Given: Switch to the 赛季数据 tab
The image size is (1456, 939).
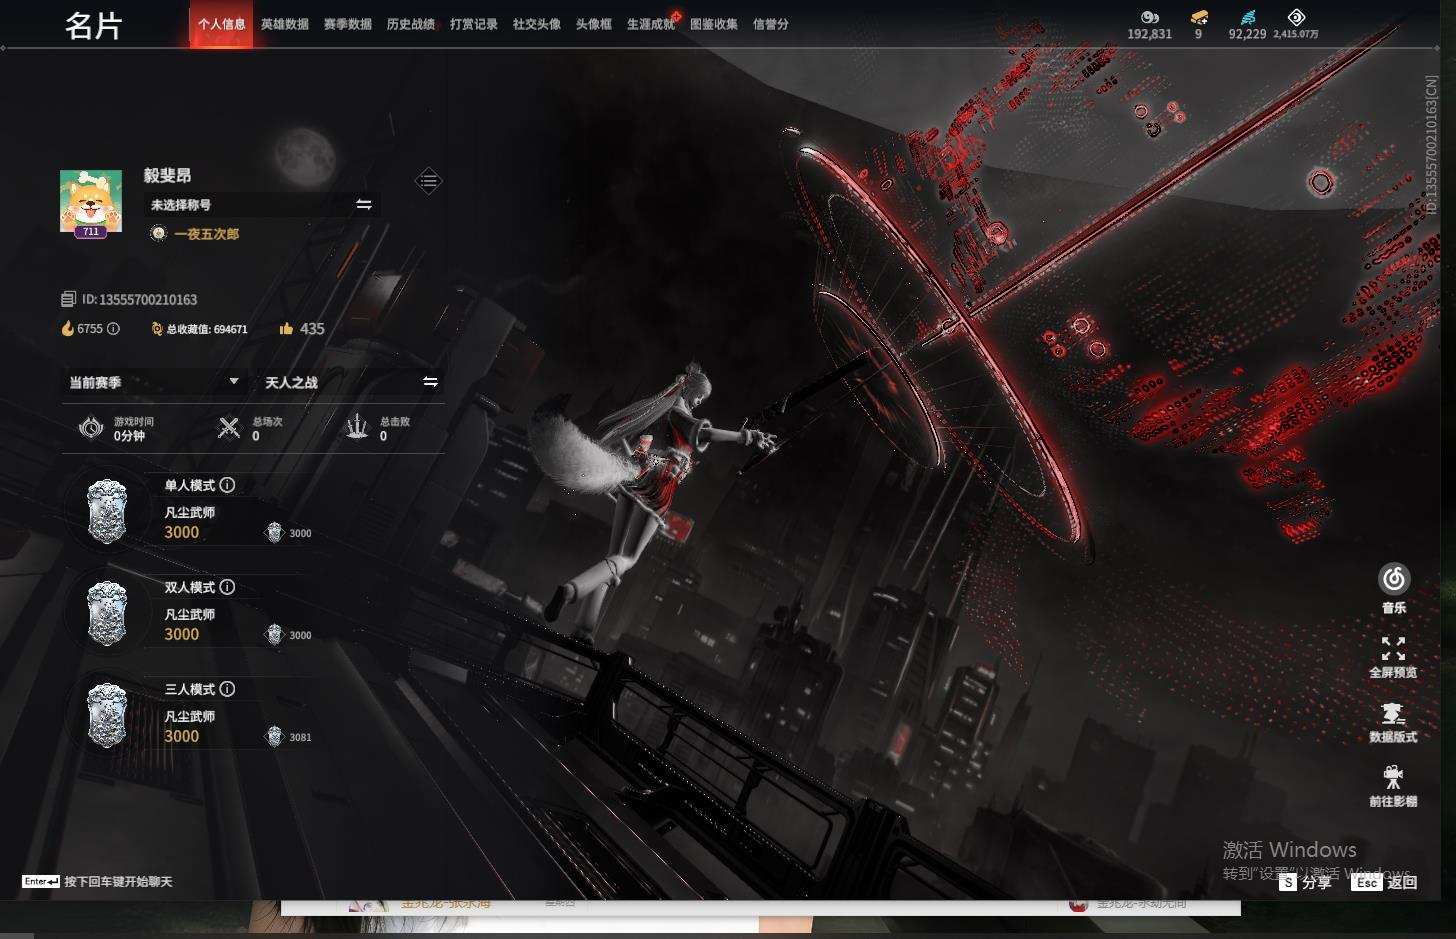Looking at the screenshot, I should (x=347, y=24).
